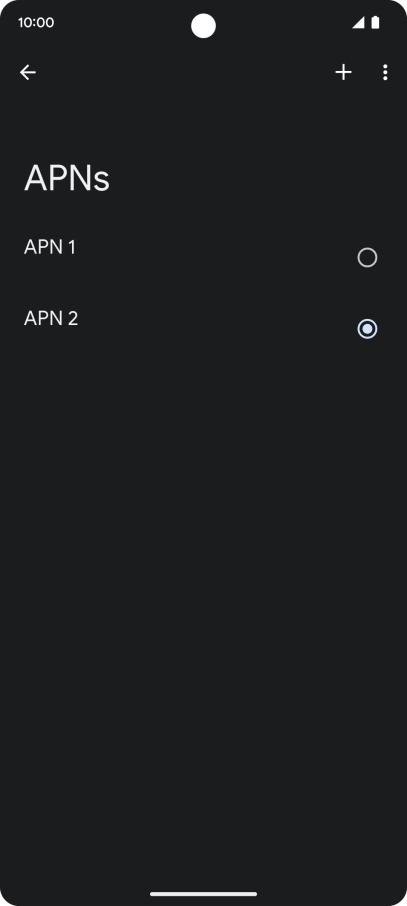This screenshot has height=906, width=407.
Task: Open the three-dot overflow menu
Action: (385, 72)
